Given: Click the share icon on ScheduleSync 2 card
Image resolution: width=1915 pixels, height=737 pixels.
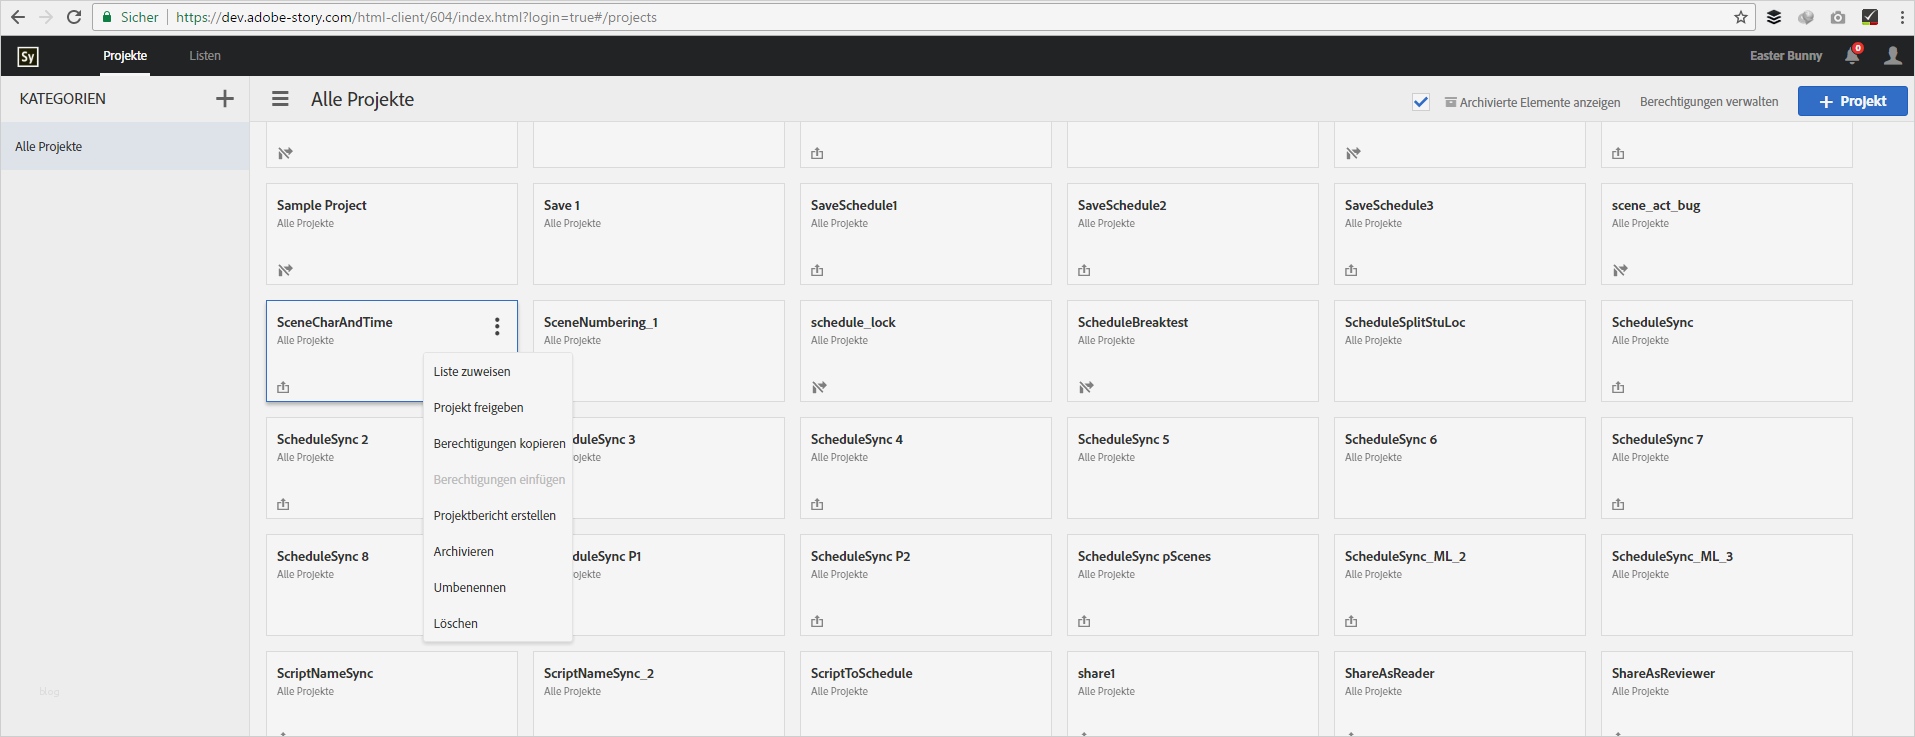Looking at the screenshot, I should tap(283, 504).
